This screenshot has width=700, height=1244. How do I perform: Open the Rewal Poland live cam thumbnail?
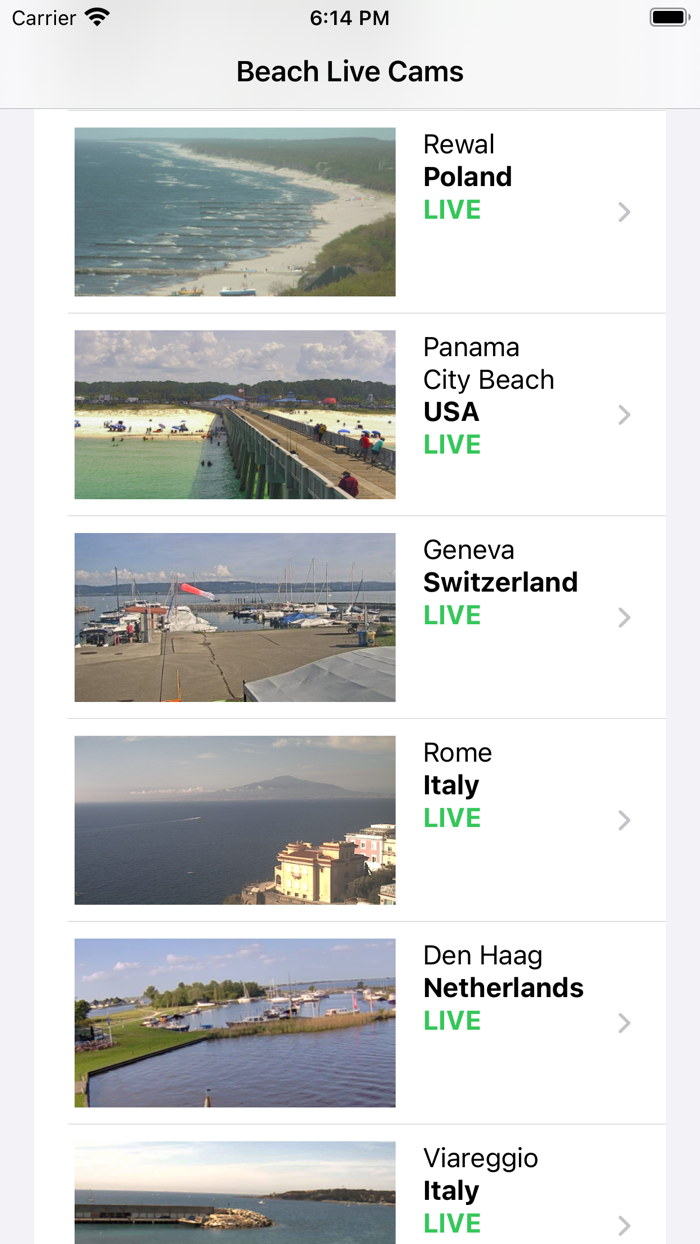(x=234, y=211)
